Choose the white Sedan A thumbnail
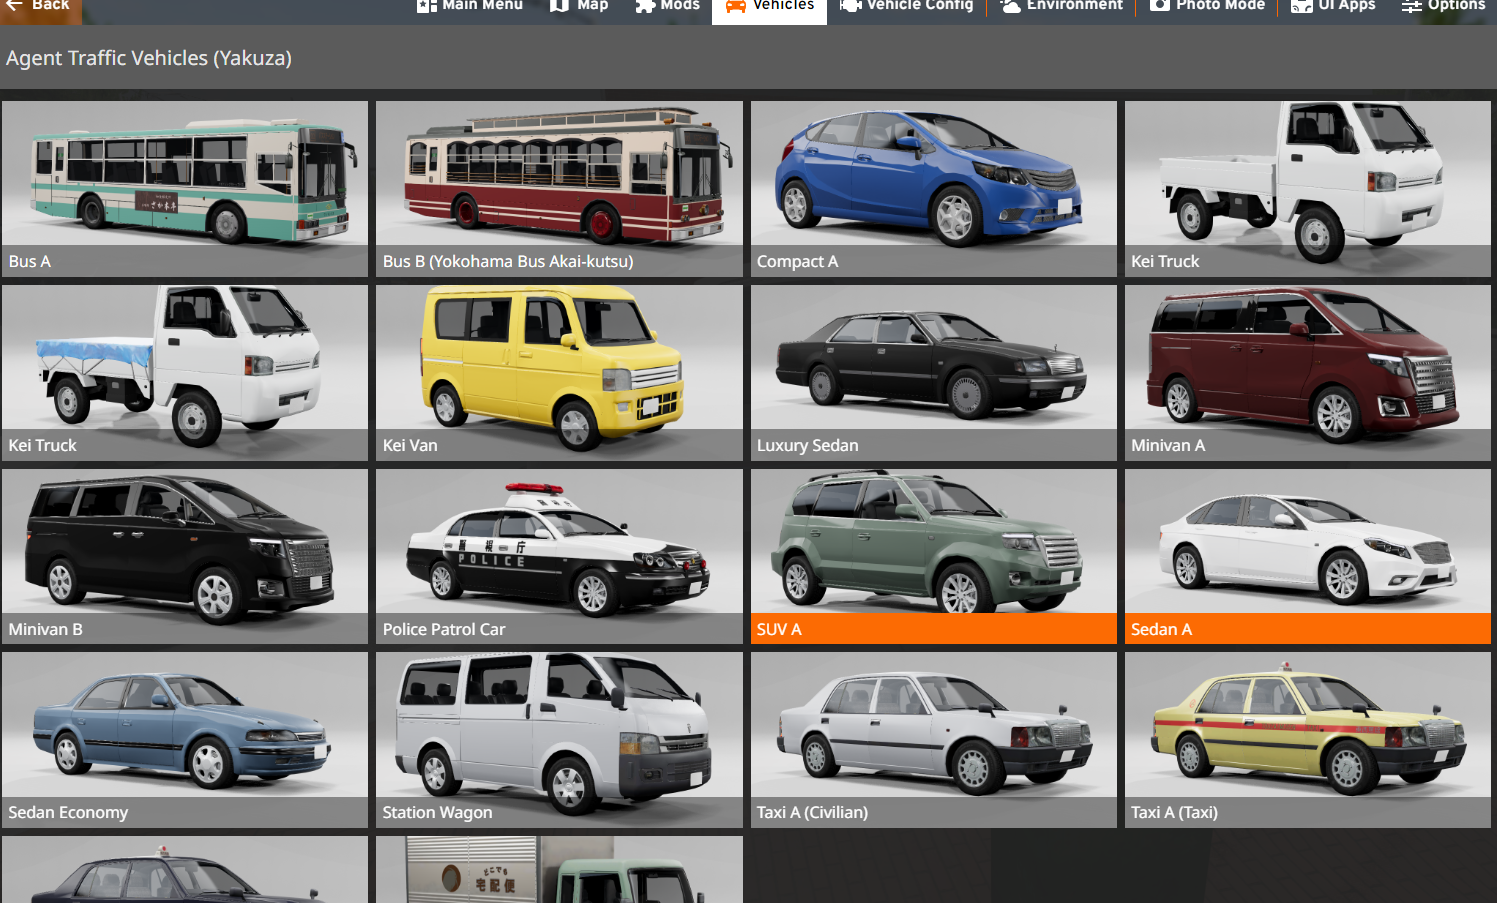This screenshot has height=903, width=1497. (x=1308, y=556)
